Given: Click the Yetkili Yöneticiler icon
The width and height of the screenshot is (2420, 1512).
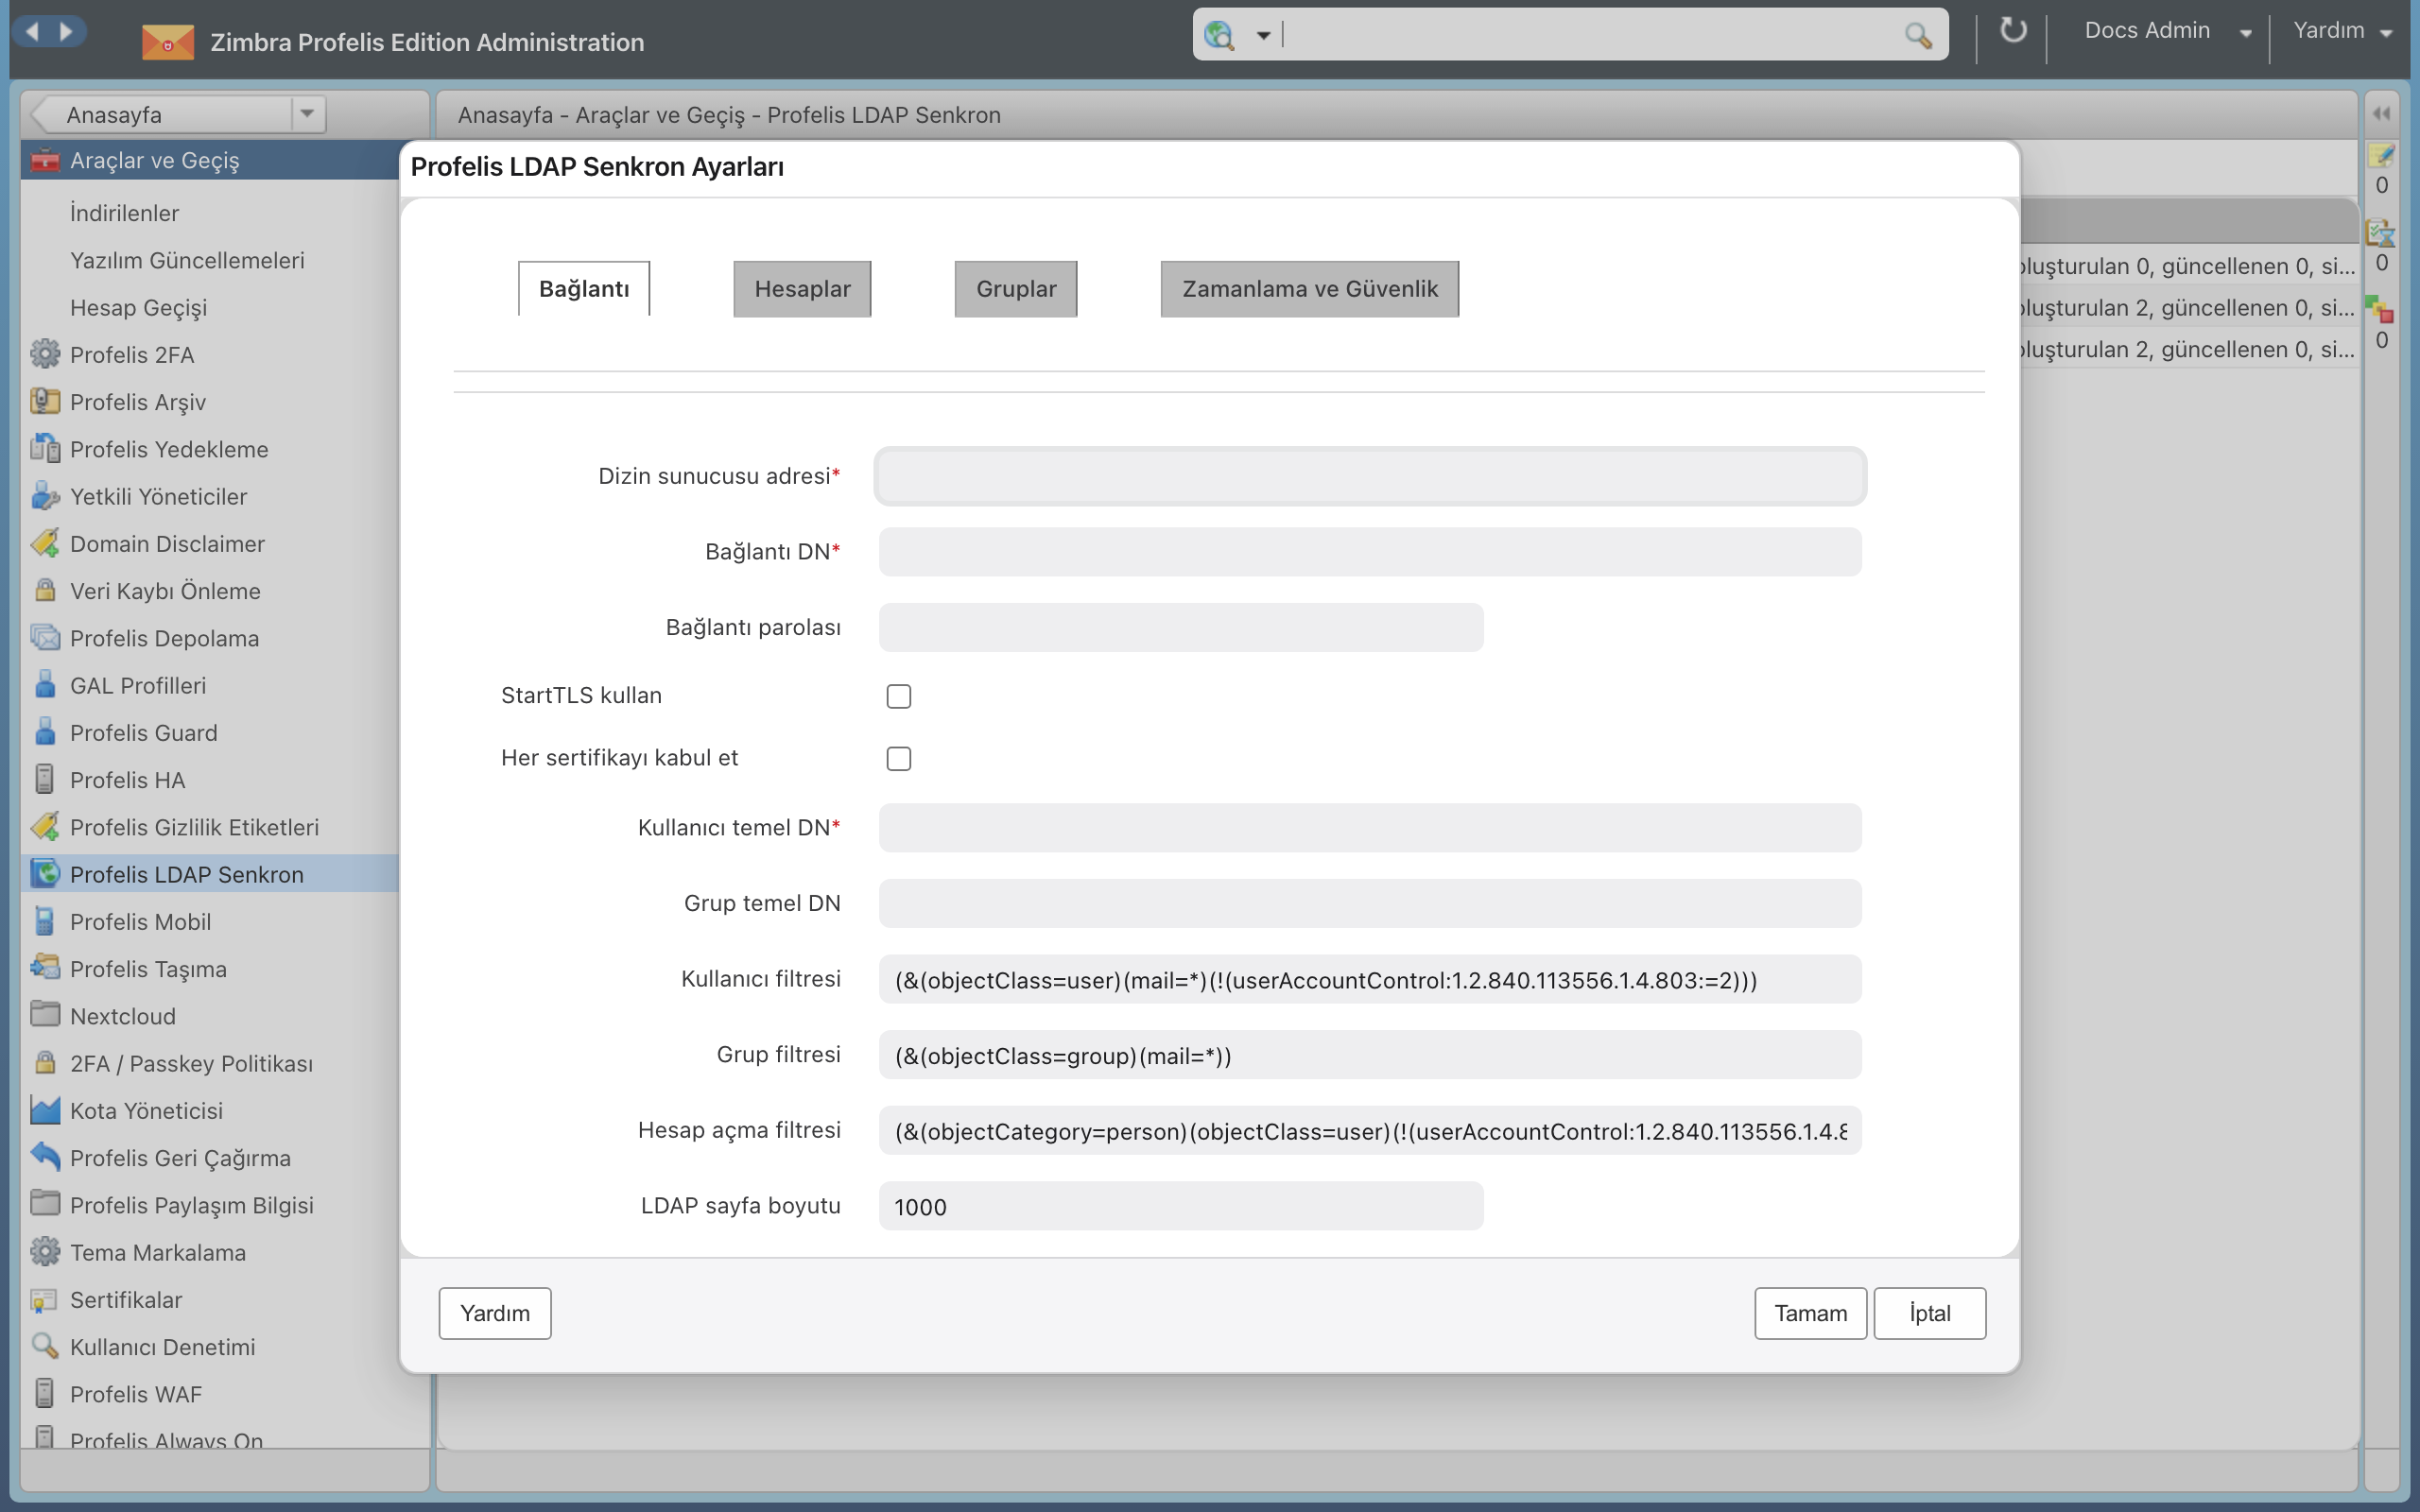Looking at the screenshot, I should [x=45, y=496].
